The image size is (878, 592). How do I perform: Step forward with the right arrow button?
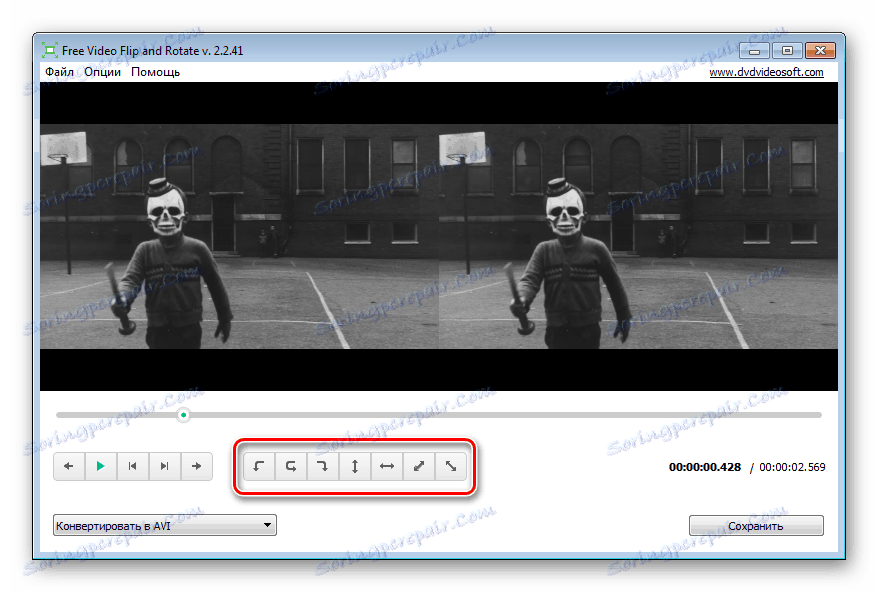[x=197, y=466]
